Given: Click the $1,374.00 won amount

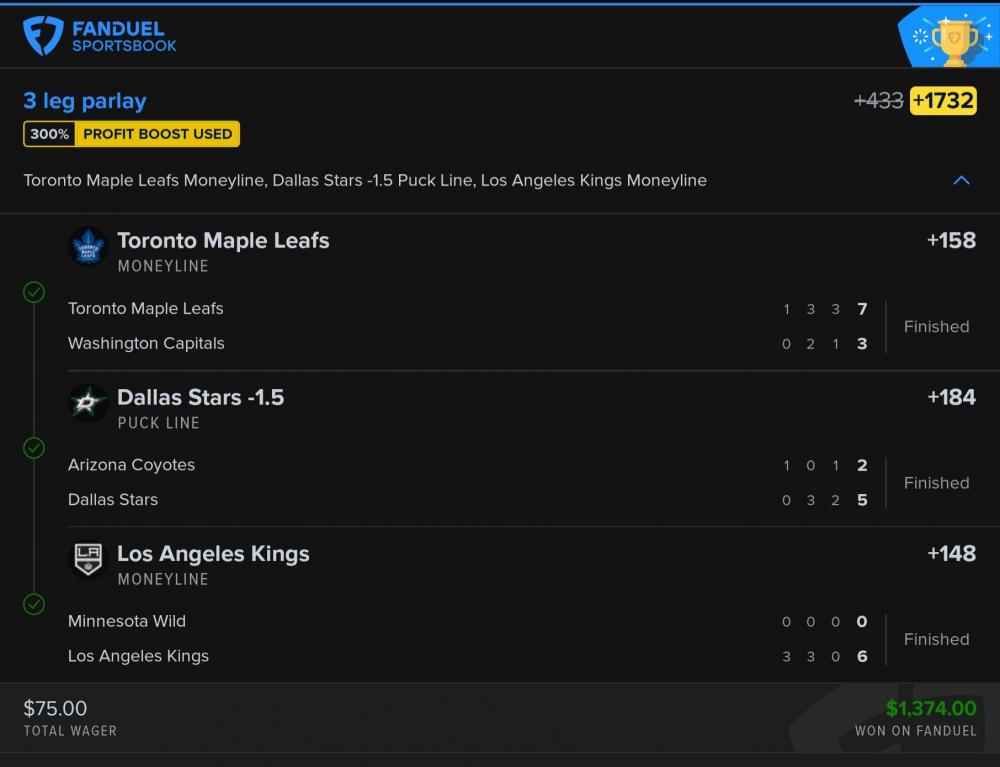Looking at the screenshot, I should 930,709.
